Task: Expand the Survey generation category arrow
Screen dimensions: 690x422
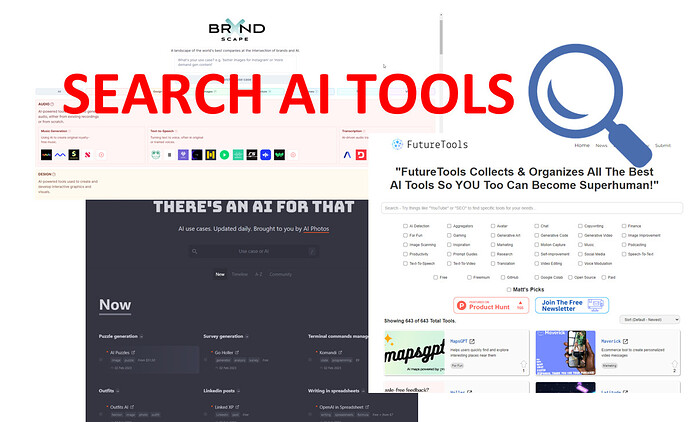Action: (247, 337)
